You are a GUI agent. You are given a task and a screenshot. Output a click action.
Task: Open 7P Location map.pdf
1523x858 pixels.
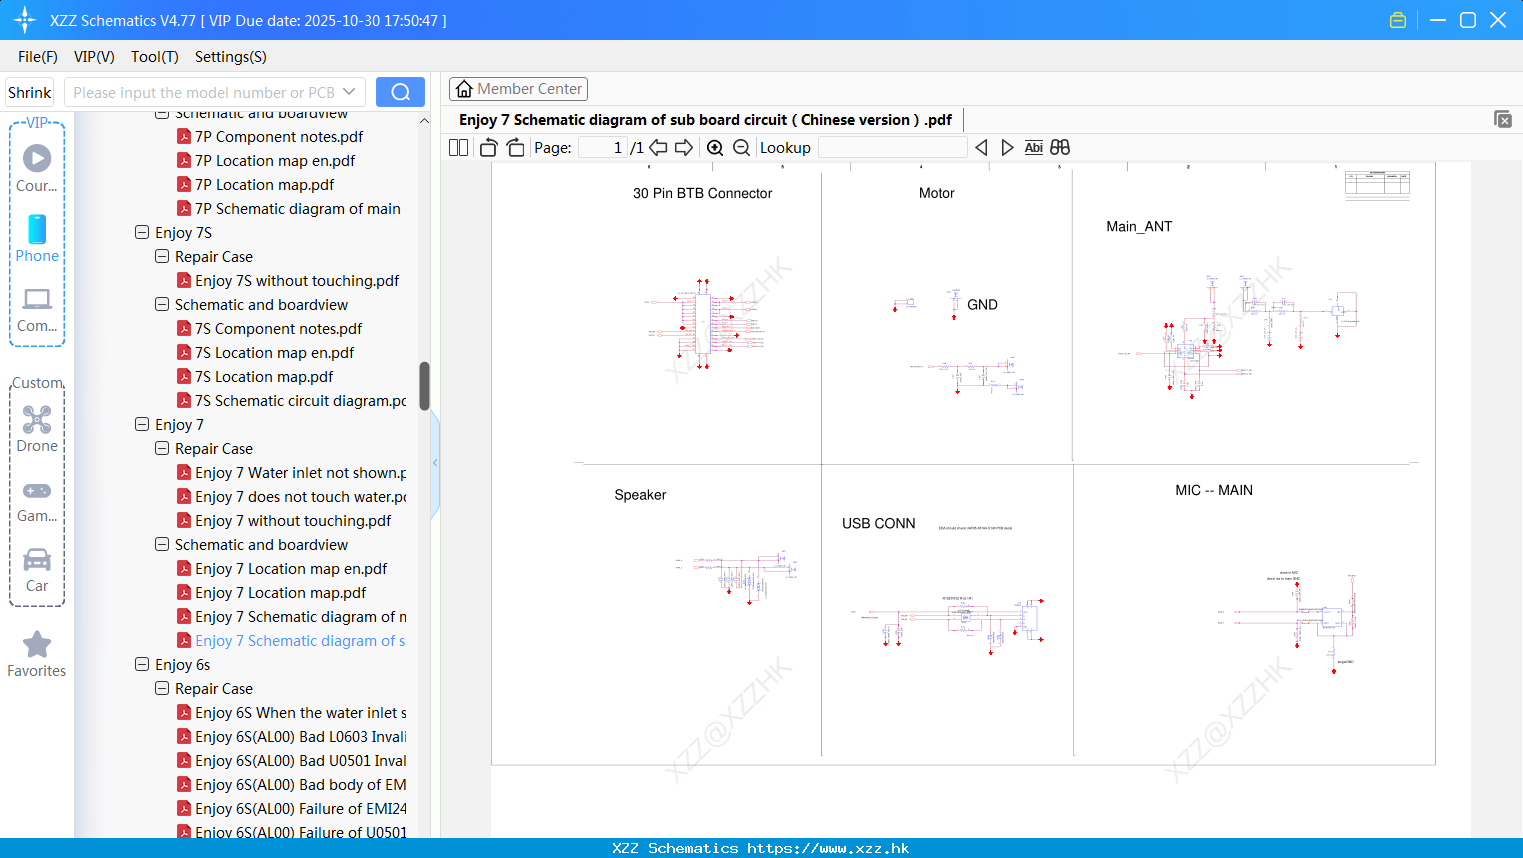click(x=265, y=184)
